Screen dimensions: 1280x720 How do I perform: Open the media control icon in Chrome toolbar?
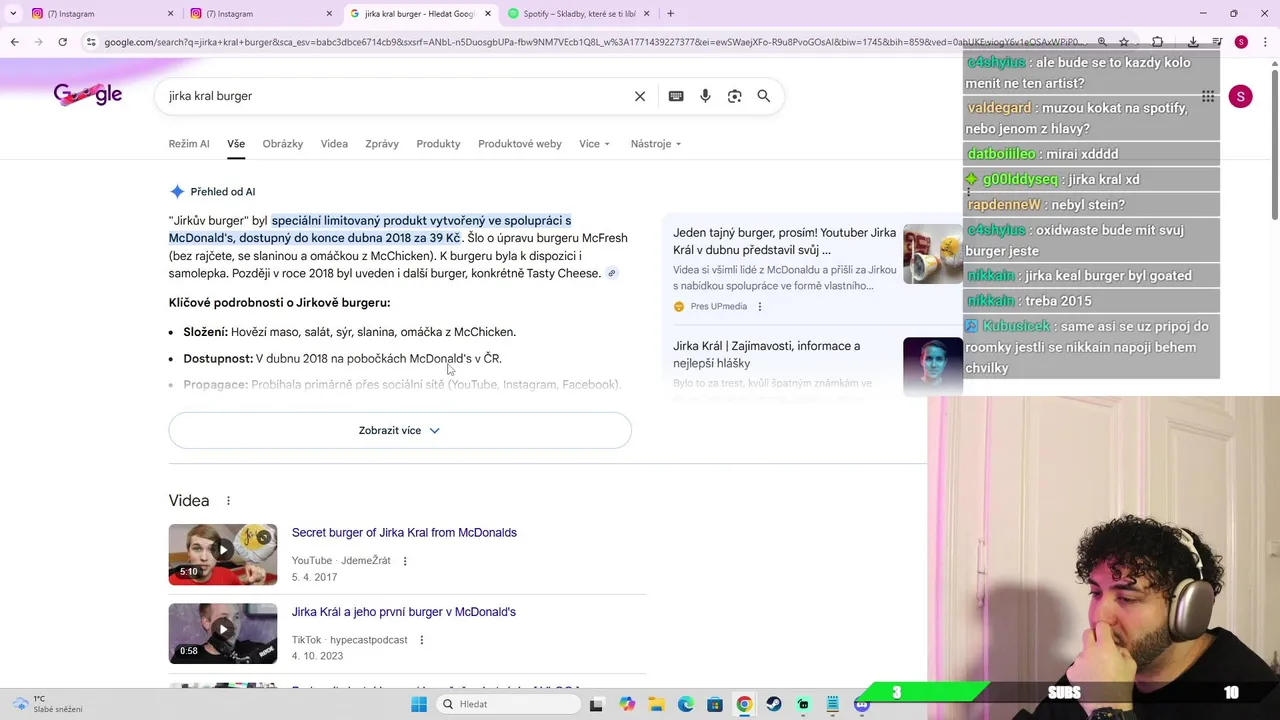click(1217, 42)
